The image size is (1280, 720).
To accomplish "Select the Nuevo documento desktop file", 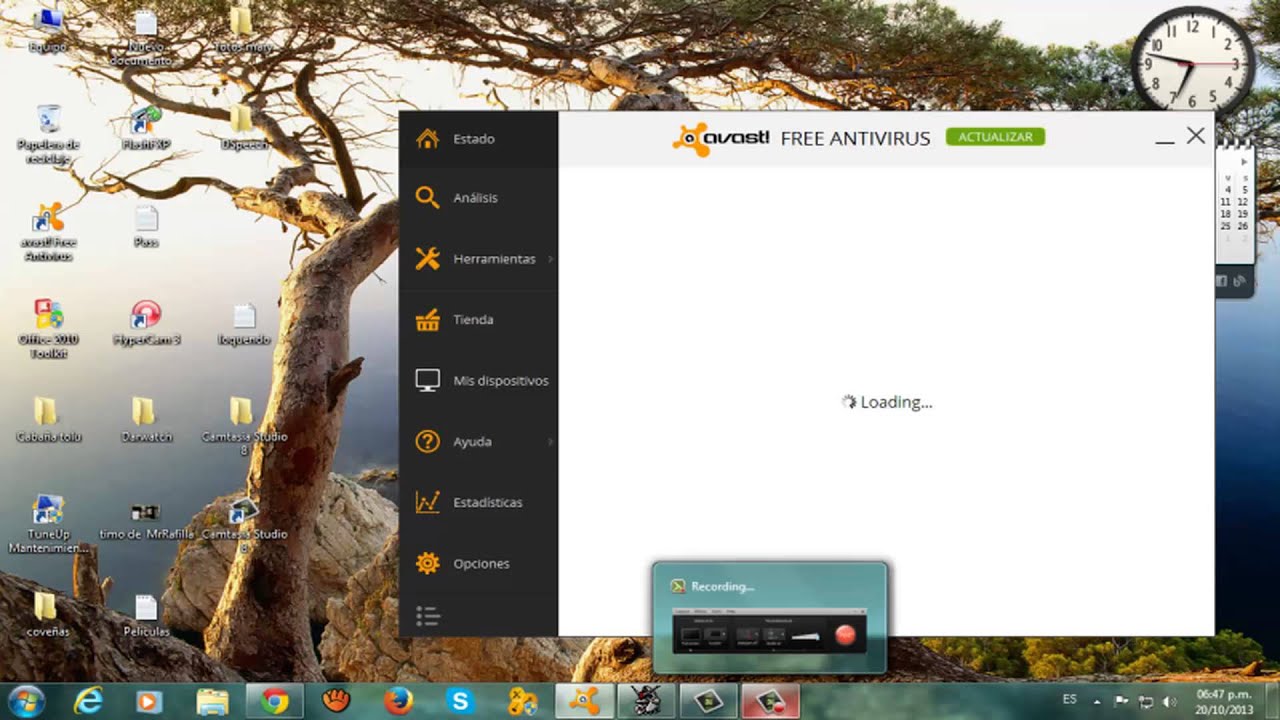I will tap(145, 38).
